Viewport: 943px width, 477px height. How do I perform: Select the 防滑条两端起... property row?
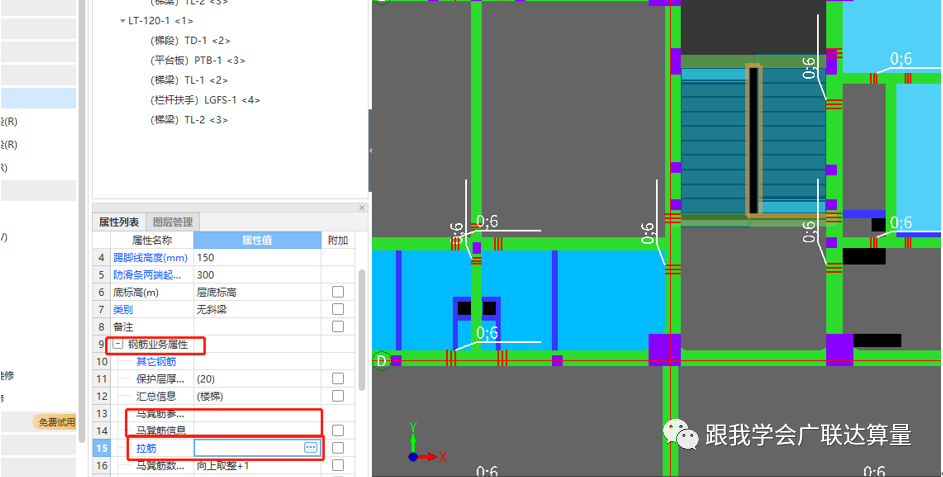pos(150,275)
